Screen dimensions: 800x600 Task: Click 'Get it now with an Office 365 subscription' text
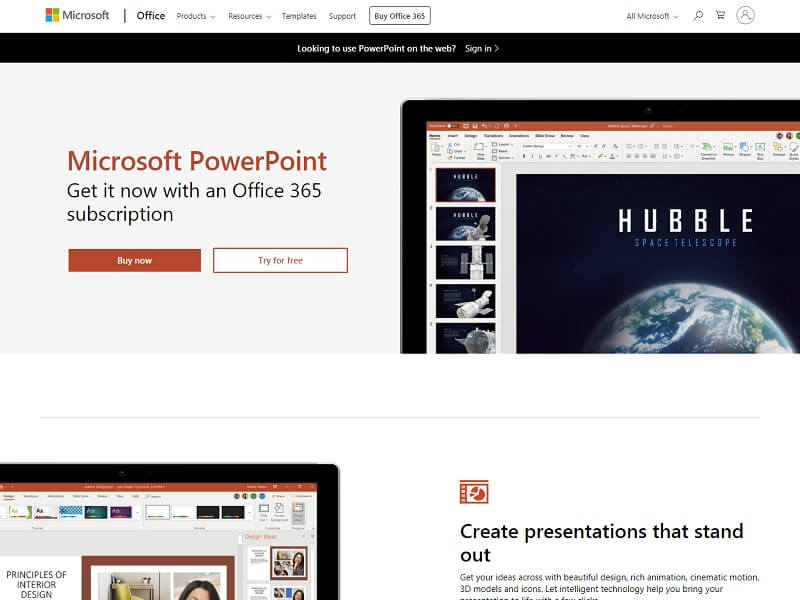[x=194, y=202]
